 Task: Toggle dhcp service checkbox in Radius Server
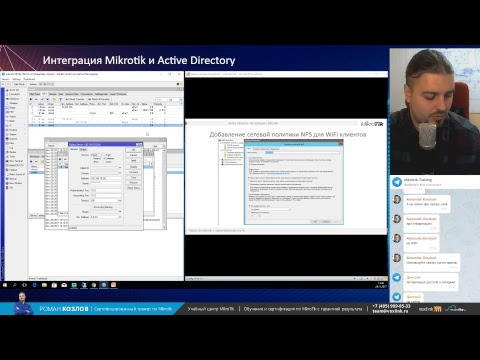[92, 162]
